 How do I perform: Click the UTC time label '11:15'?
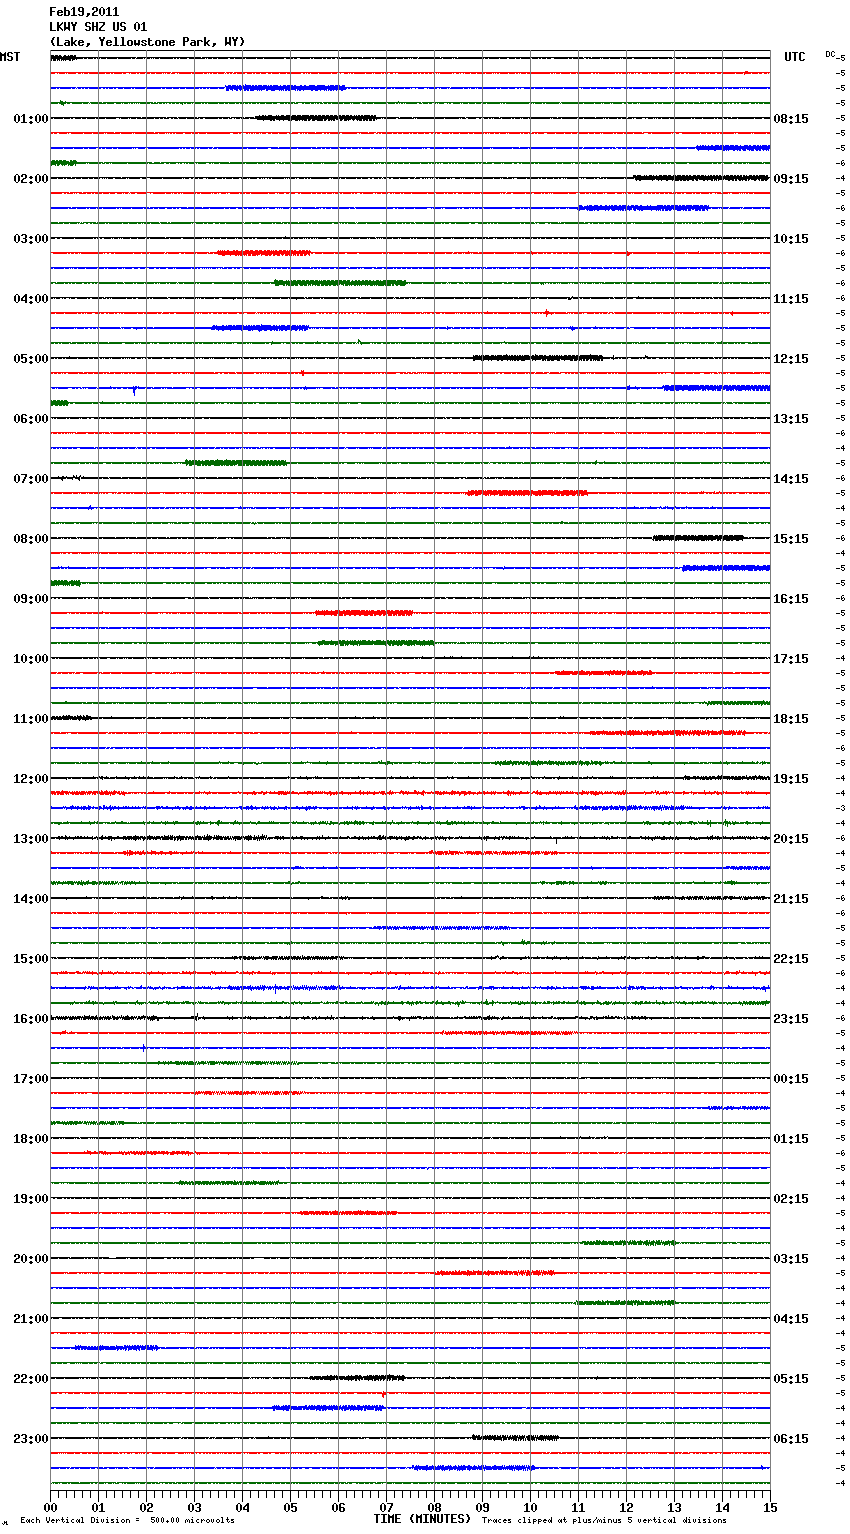[791, 299]
